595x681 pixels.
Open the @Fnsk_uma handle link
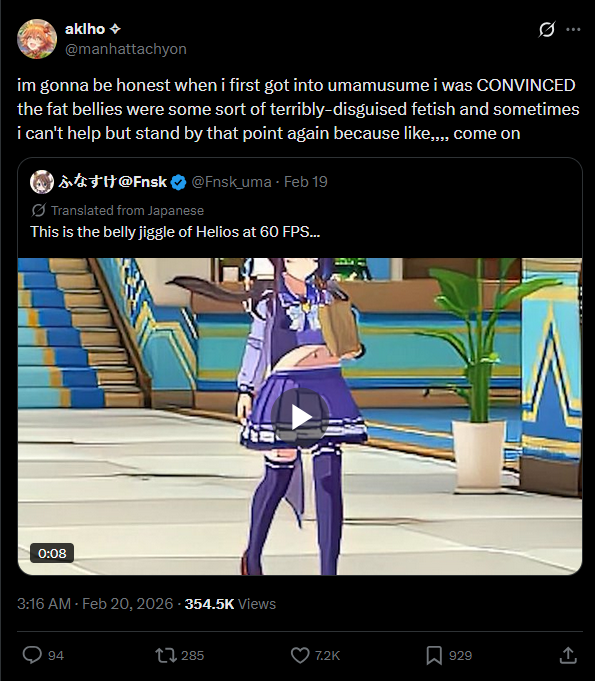click(x=231, y=182)
